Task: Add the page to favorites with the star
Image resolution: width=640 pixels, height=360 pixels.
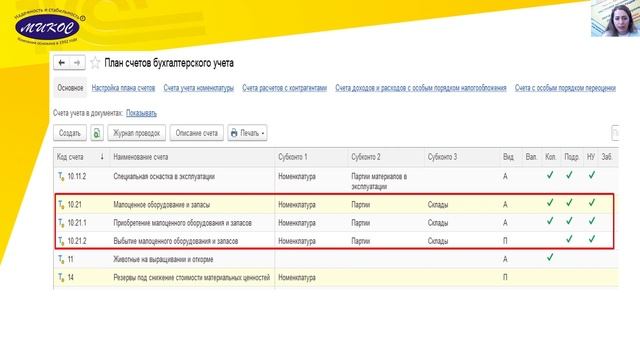Action: click(95, 63)
